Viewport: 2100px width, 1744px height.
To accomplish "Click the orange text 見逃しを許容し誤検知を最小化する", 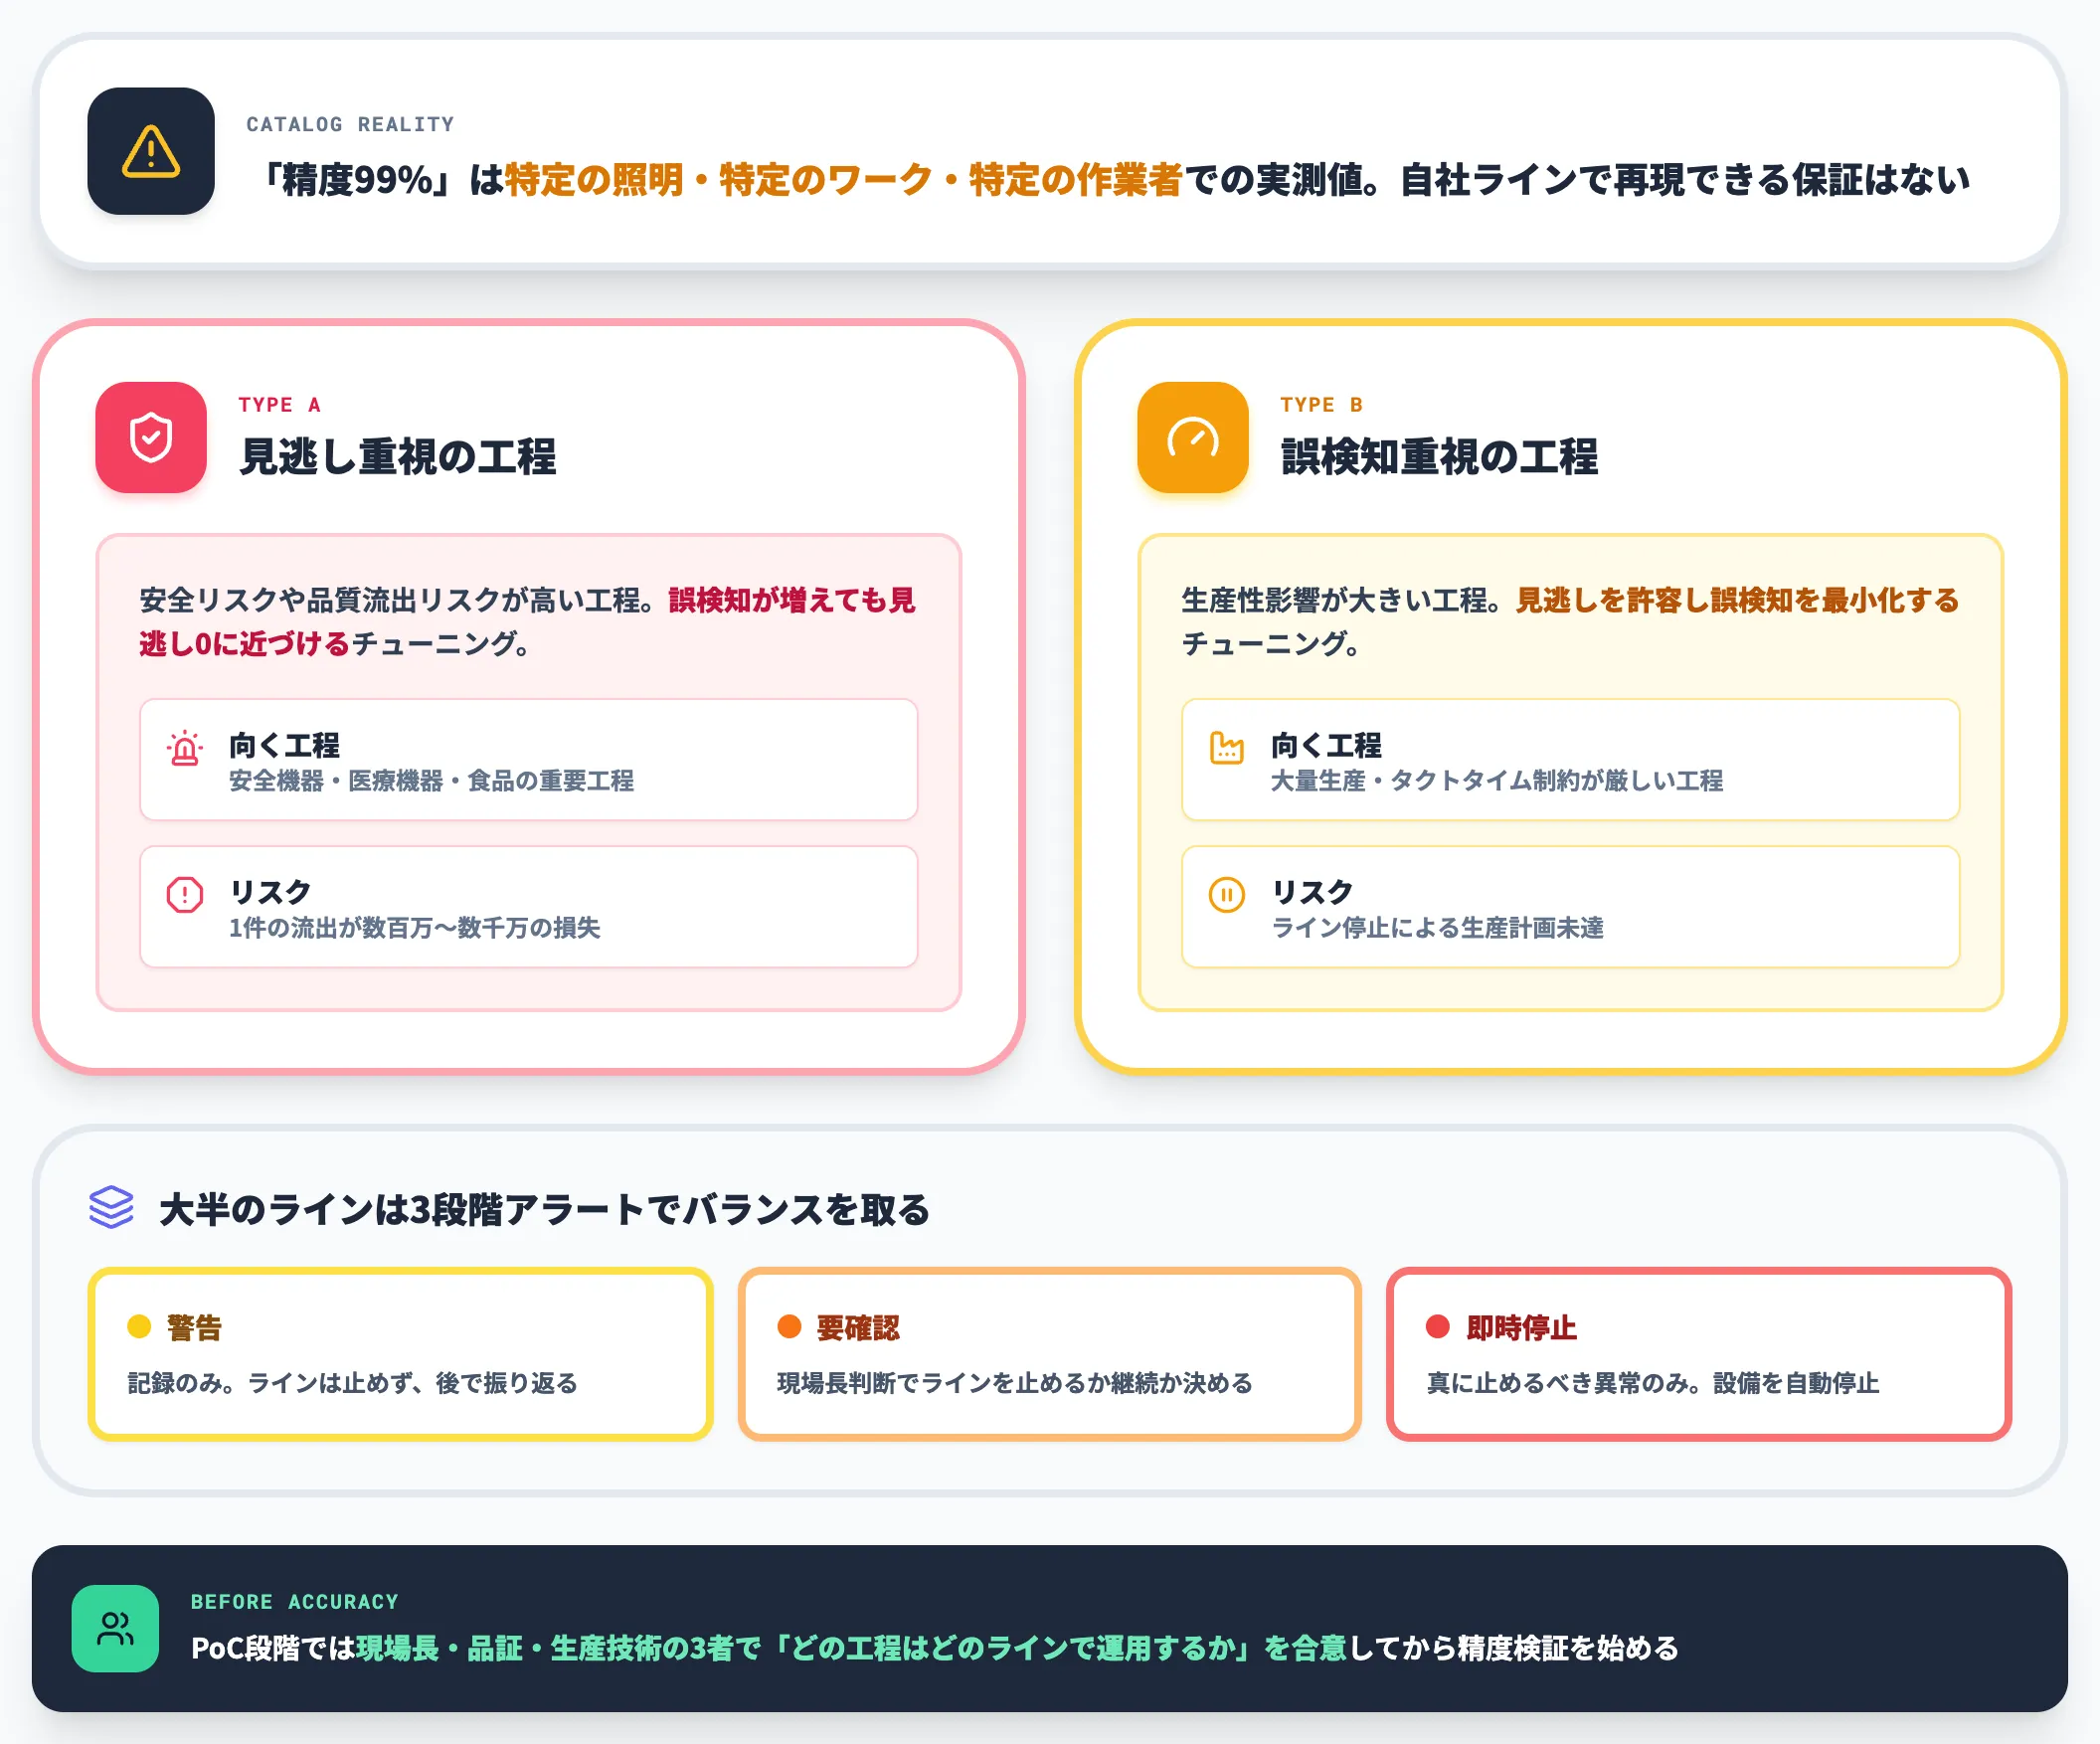I will click(x=1738, y=600).
